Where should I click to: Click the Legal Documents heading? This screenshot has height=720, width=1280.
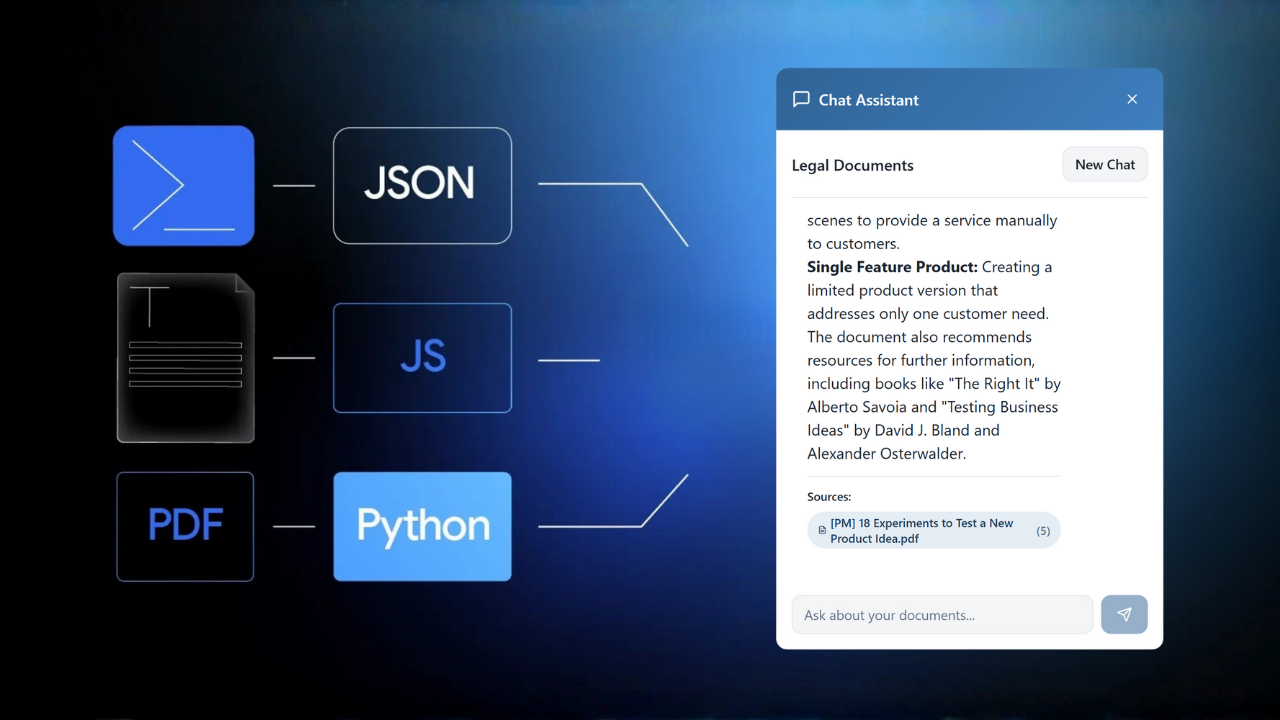852,166
